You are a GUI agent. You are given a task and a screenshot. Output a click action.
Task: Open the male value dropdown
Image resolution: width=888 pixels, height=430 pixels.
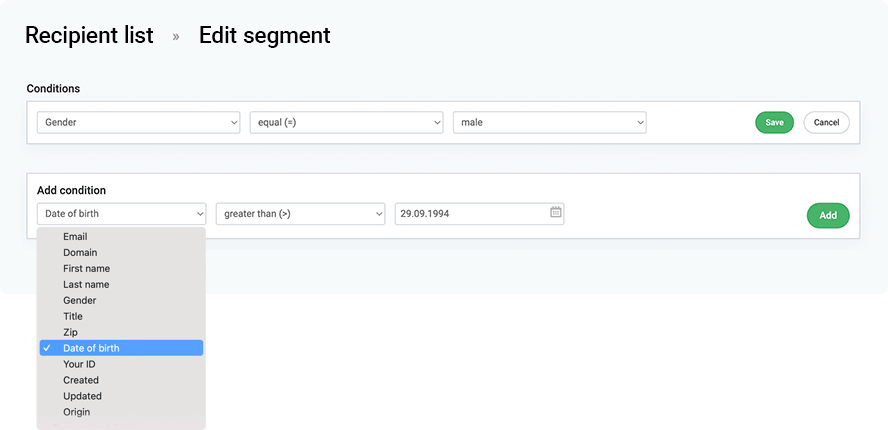coord(550,122)
